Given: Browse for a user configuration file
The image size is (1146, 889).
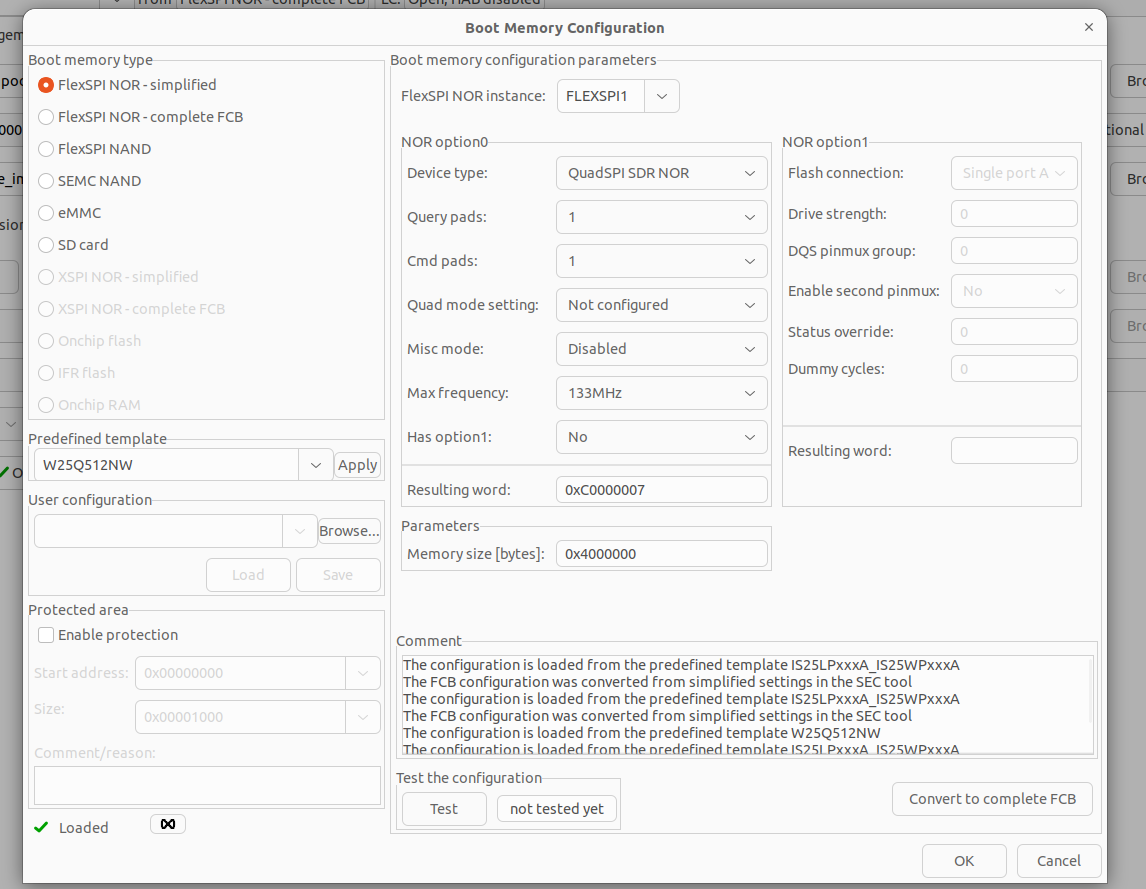Looking at the screenshot, I should 349,531.
